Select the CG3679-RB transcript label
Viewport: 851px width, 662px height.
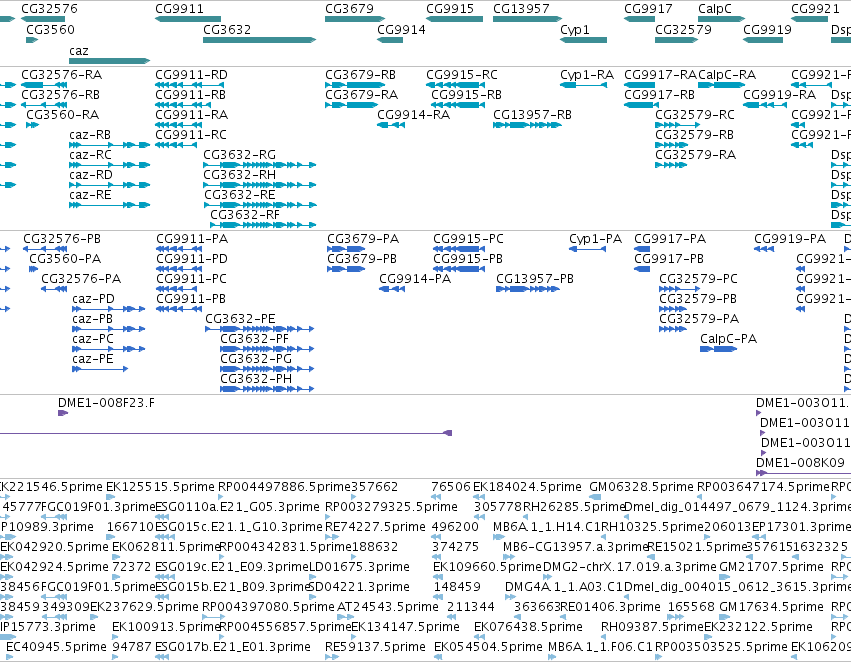360,74
